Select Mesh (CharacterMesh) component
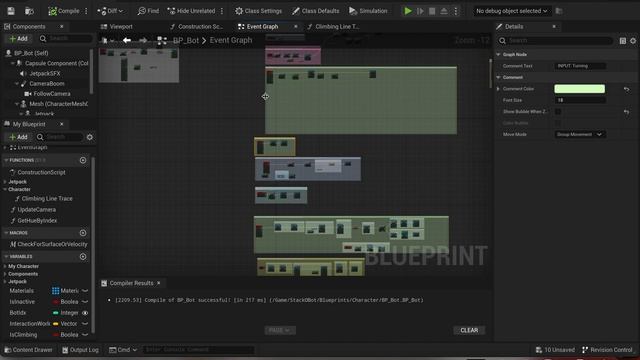The width and height of the screenshot is (640, 360). click(x=58, y=104)
